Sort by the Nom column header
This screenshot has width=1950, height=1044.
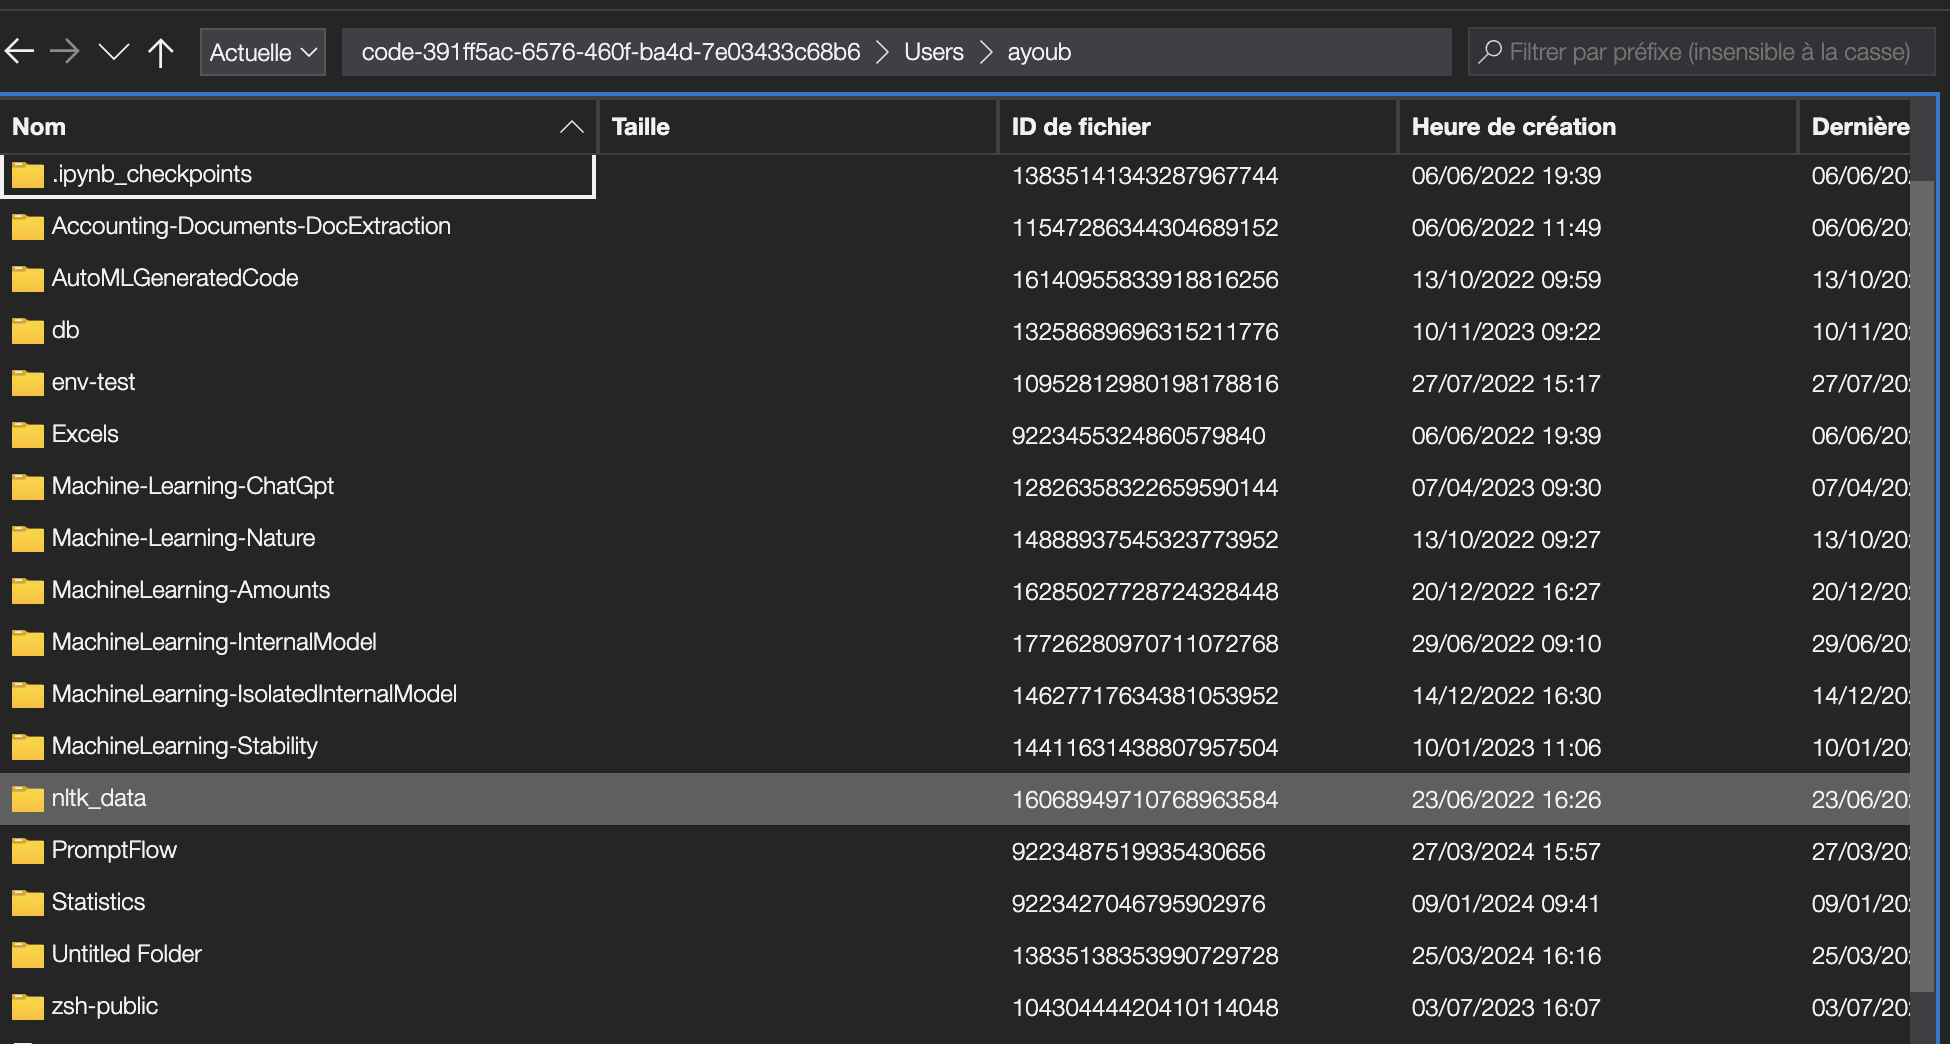298,127
